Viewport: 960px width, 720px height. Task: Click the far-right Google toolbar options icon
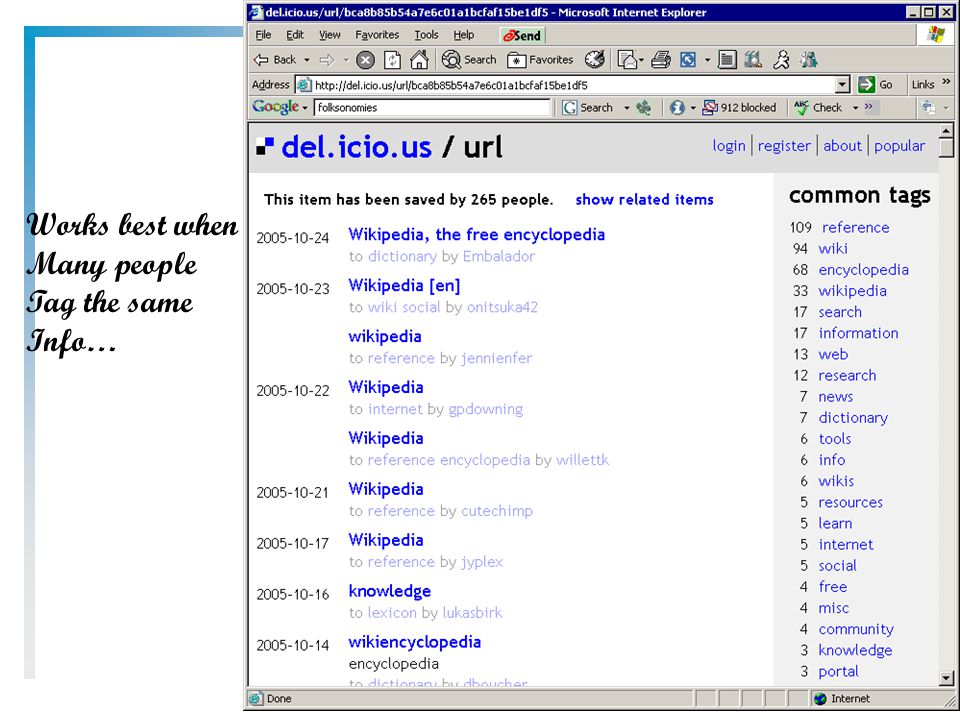pos(929,108)
